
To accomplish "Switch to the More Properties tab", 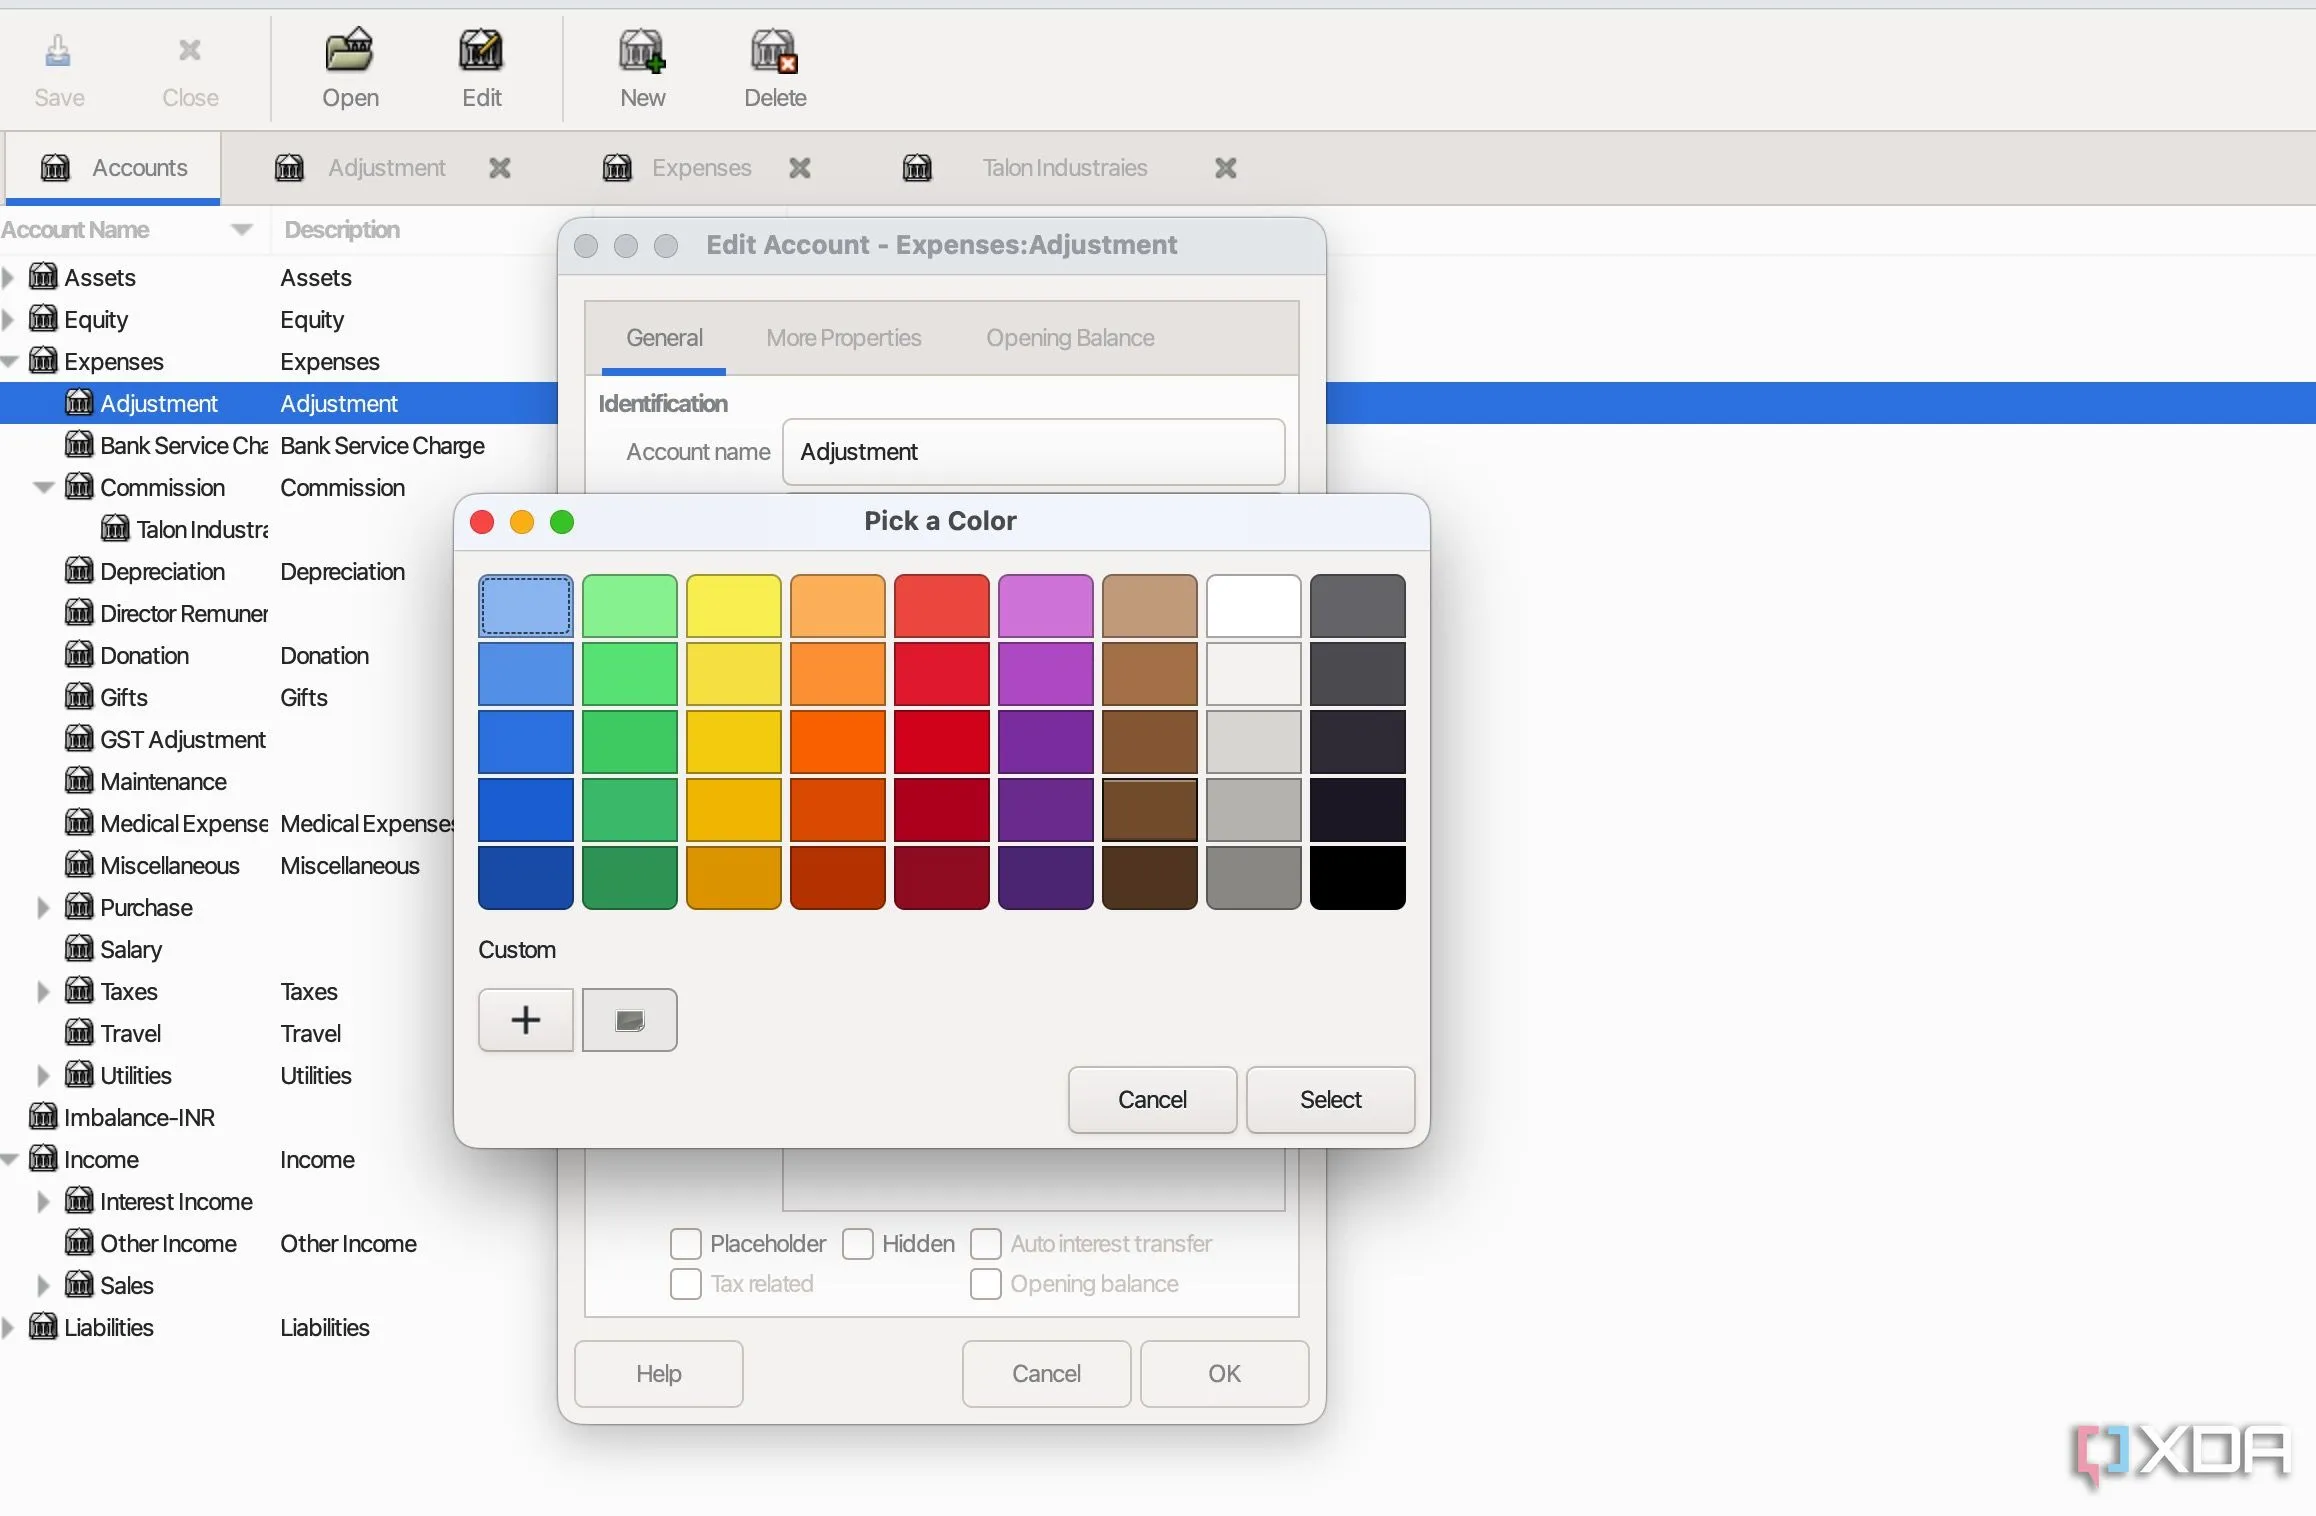I will 843,338.
